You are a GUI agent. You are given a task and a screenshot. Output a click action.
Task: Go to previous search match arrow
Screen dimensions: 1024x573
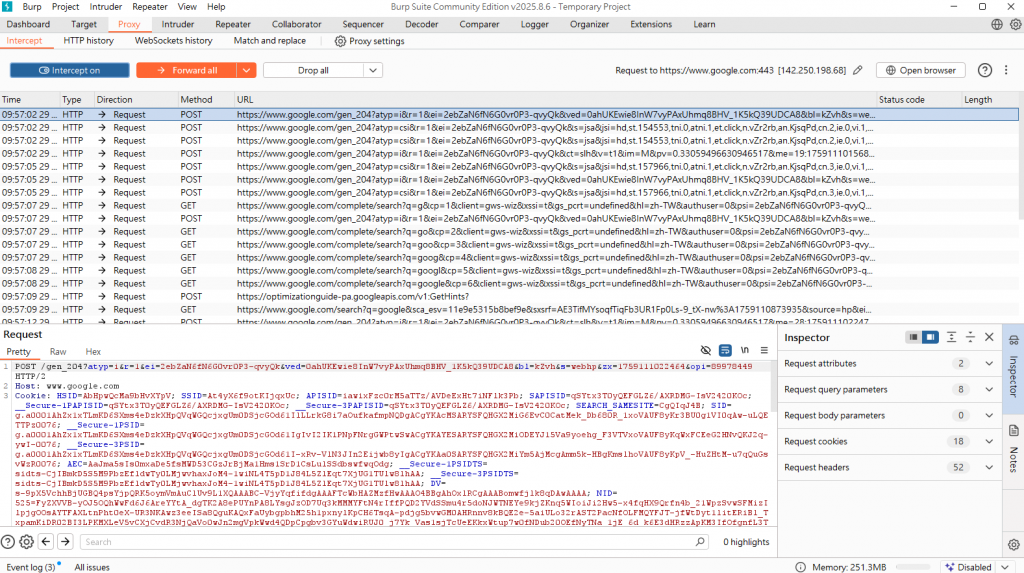tap(46, 542)
